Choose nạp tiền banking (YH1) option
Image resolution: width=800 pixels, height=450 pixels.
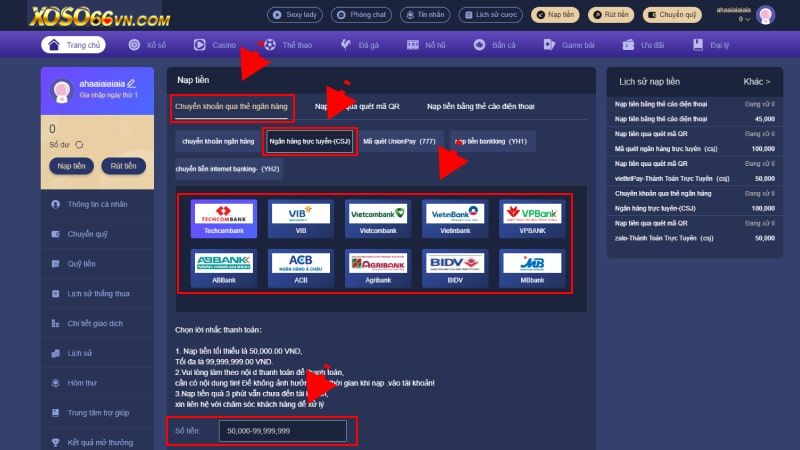click(492, 141)
